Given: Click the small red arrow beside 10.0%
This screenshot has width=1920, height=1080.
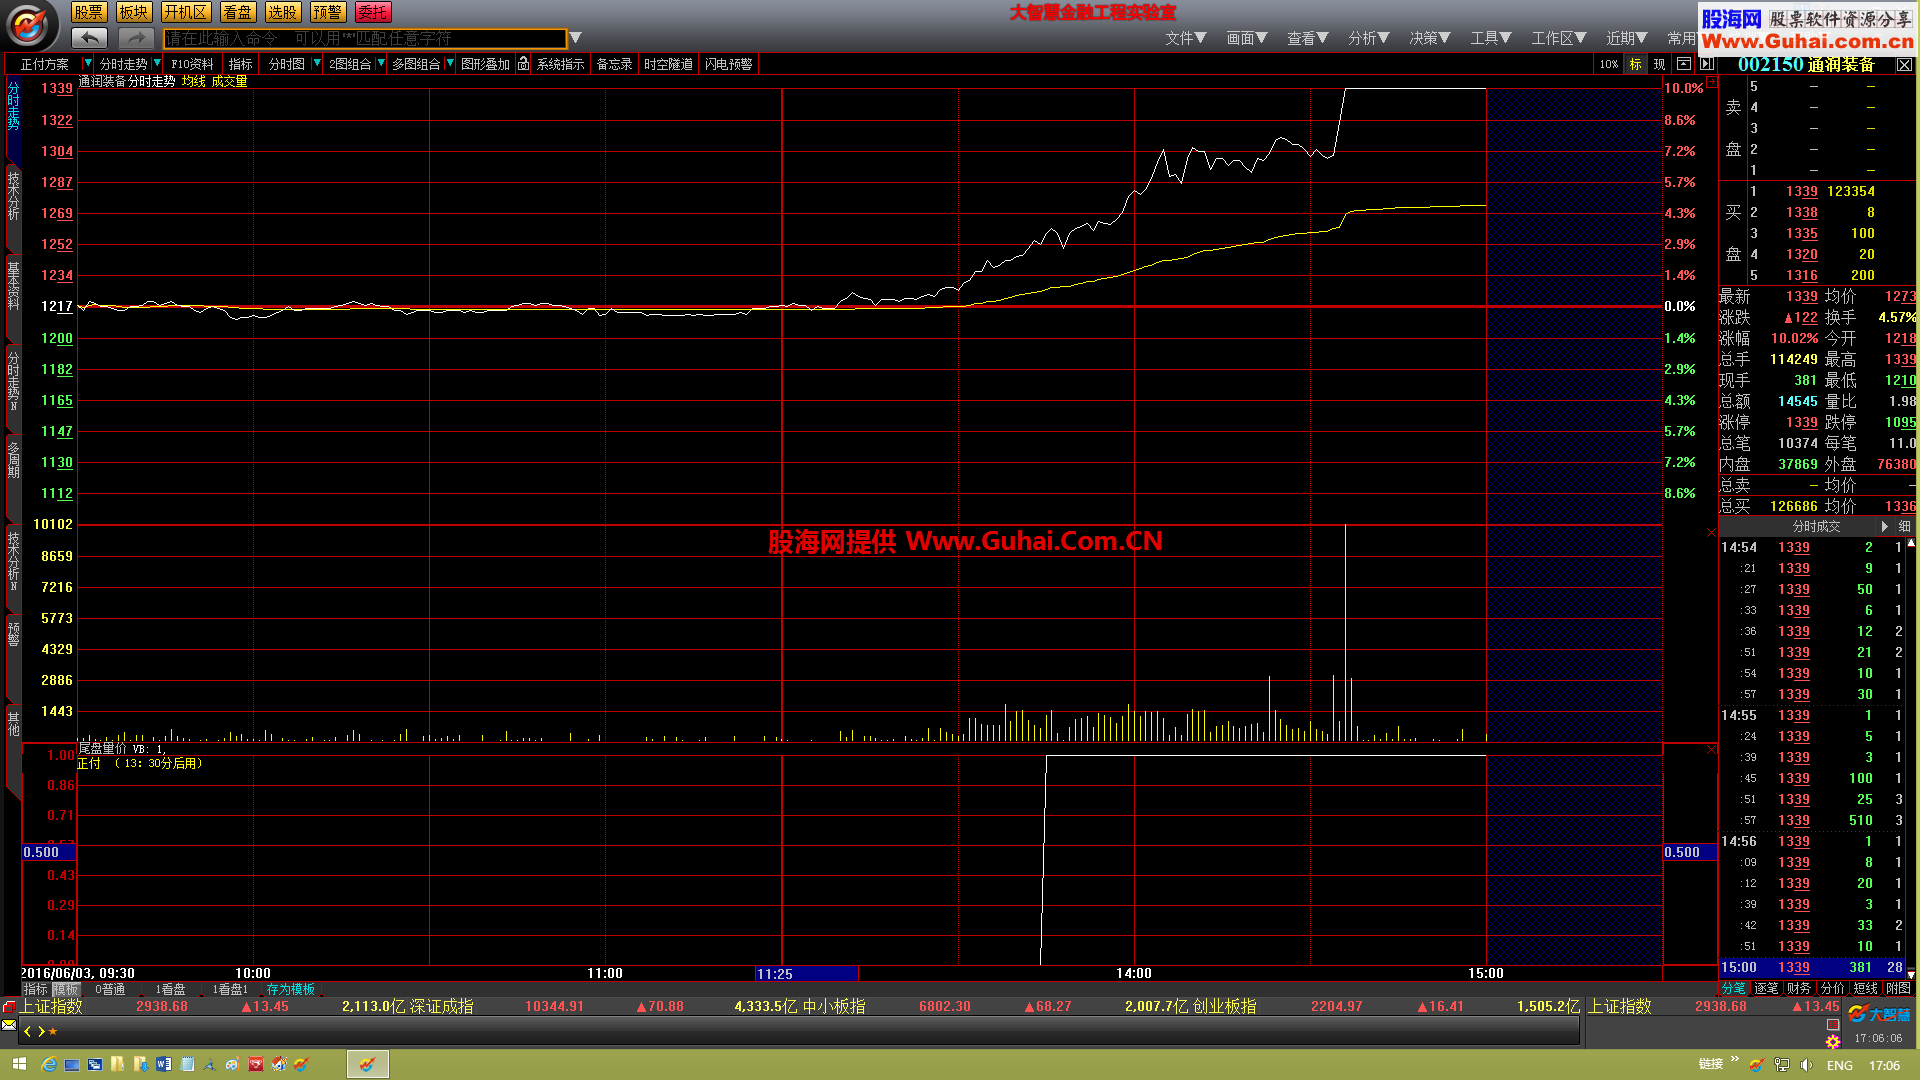Looking at the screenshot, I should 1711,83.
